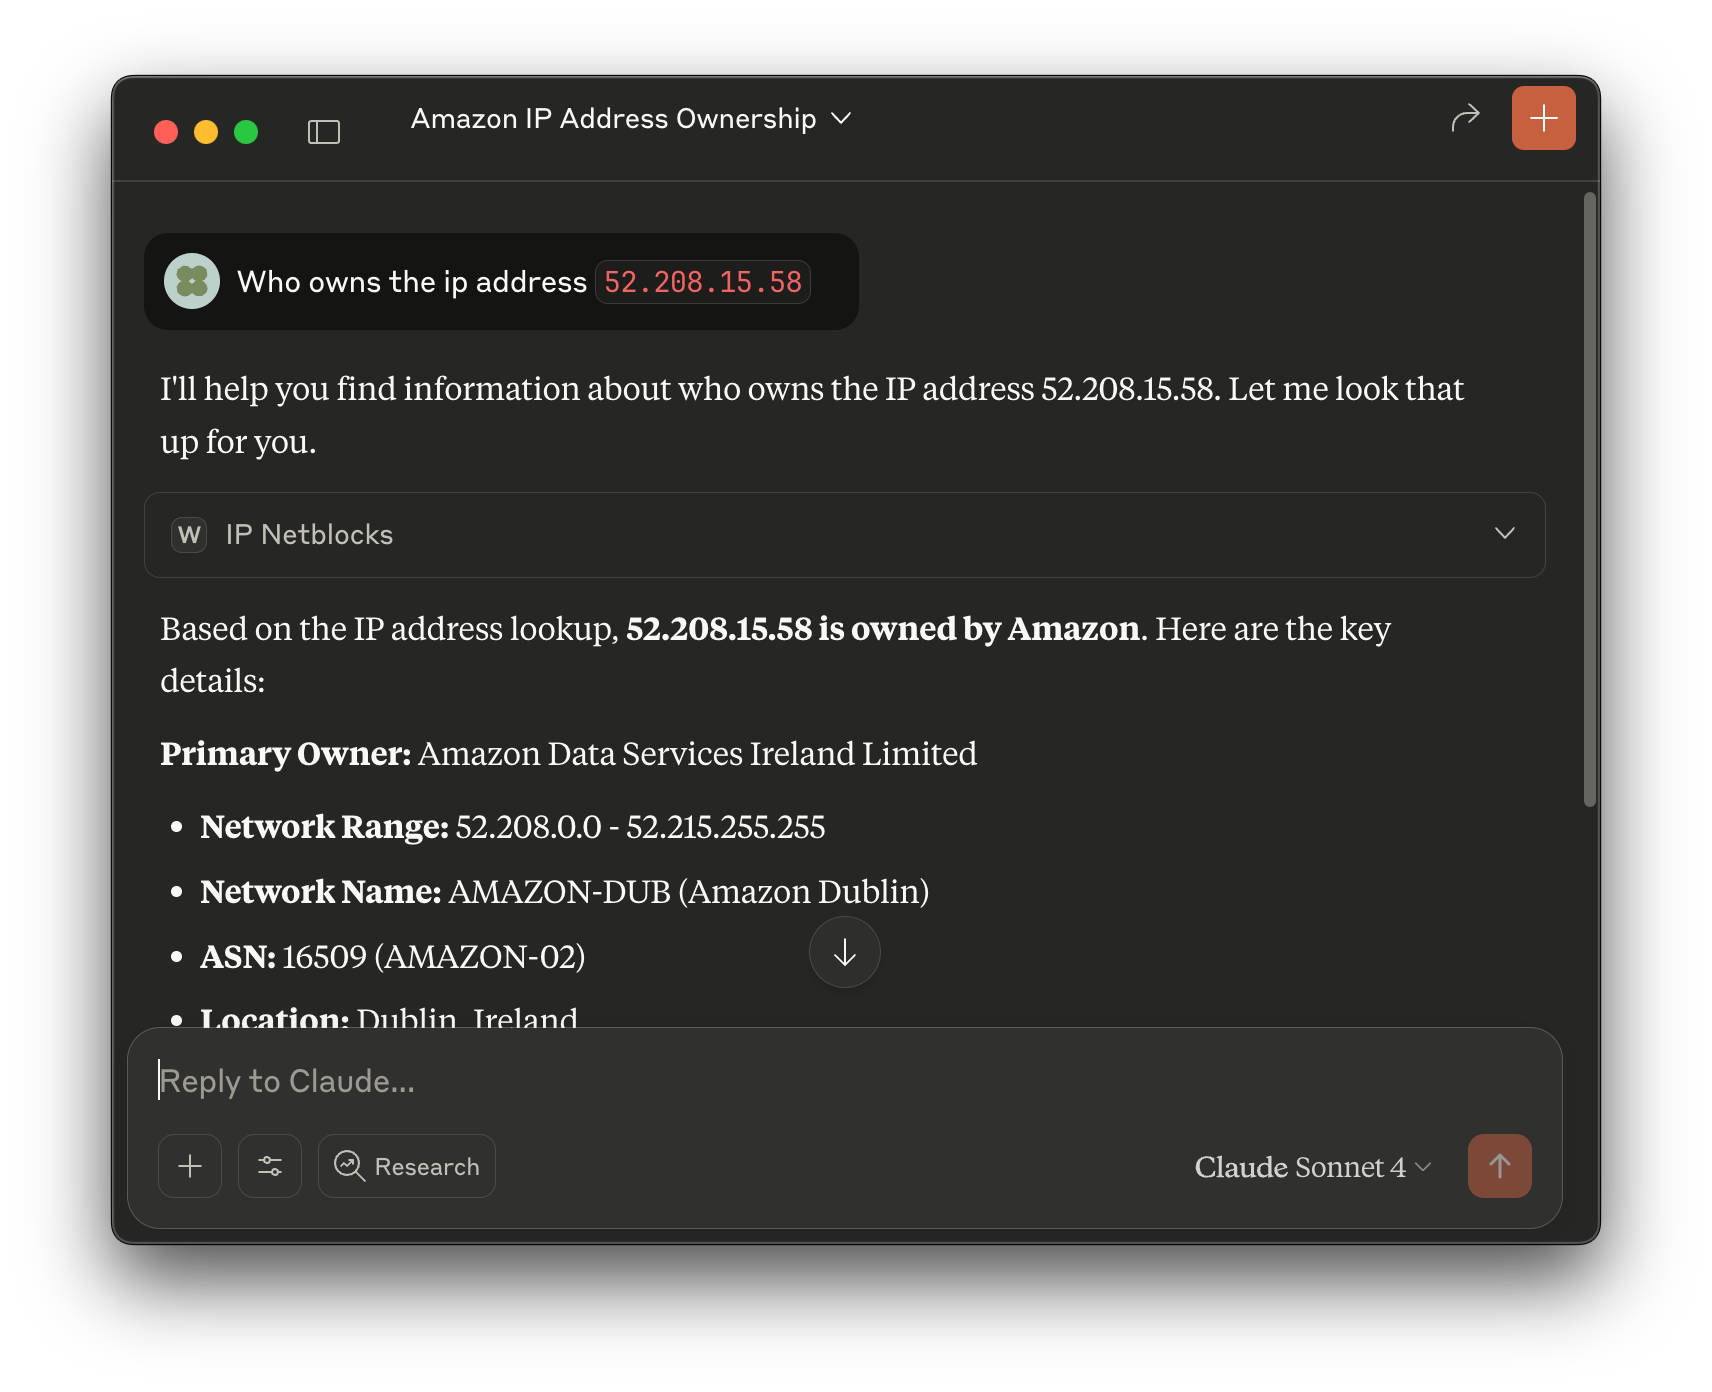Open the conversation title dropdown

click(841, 118)
